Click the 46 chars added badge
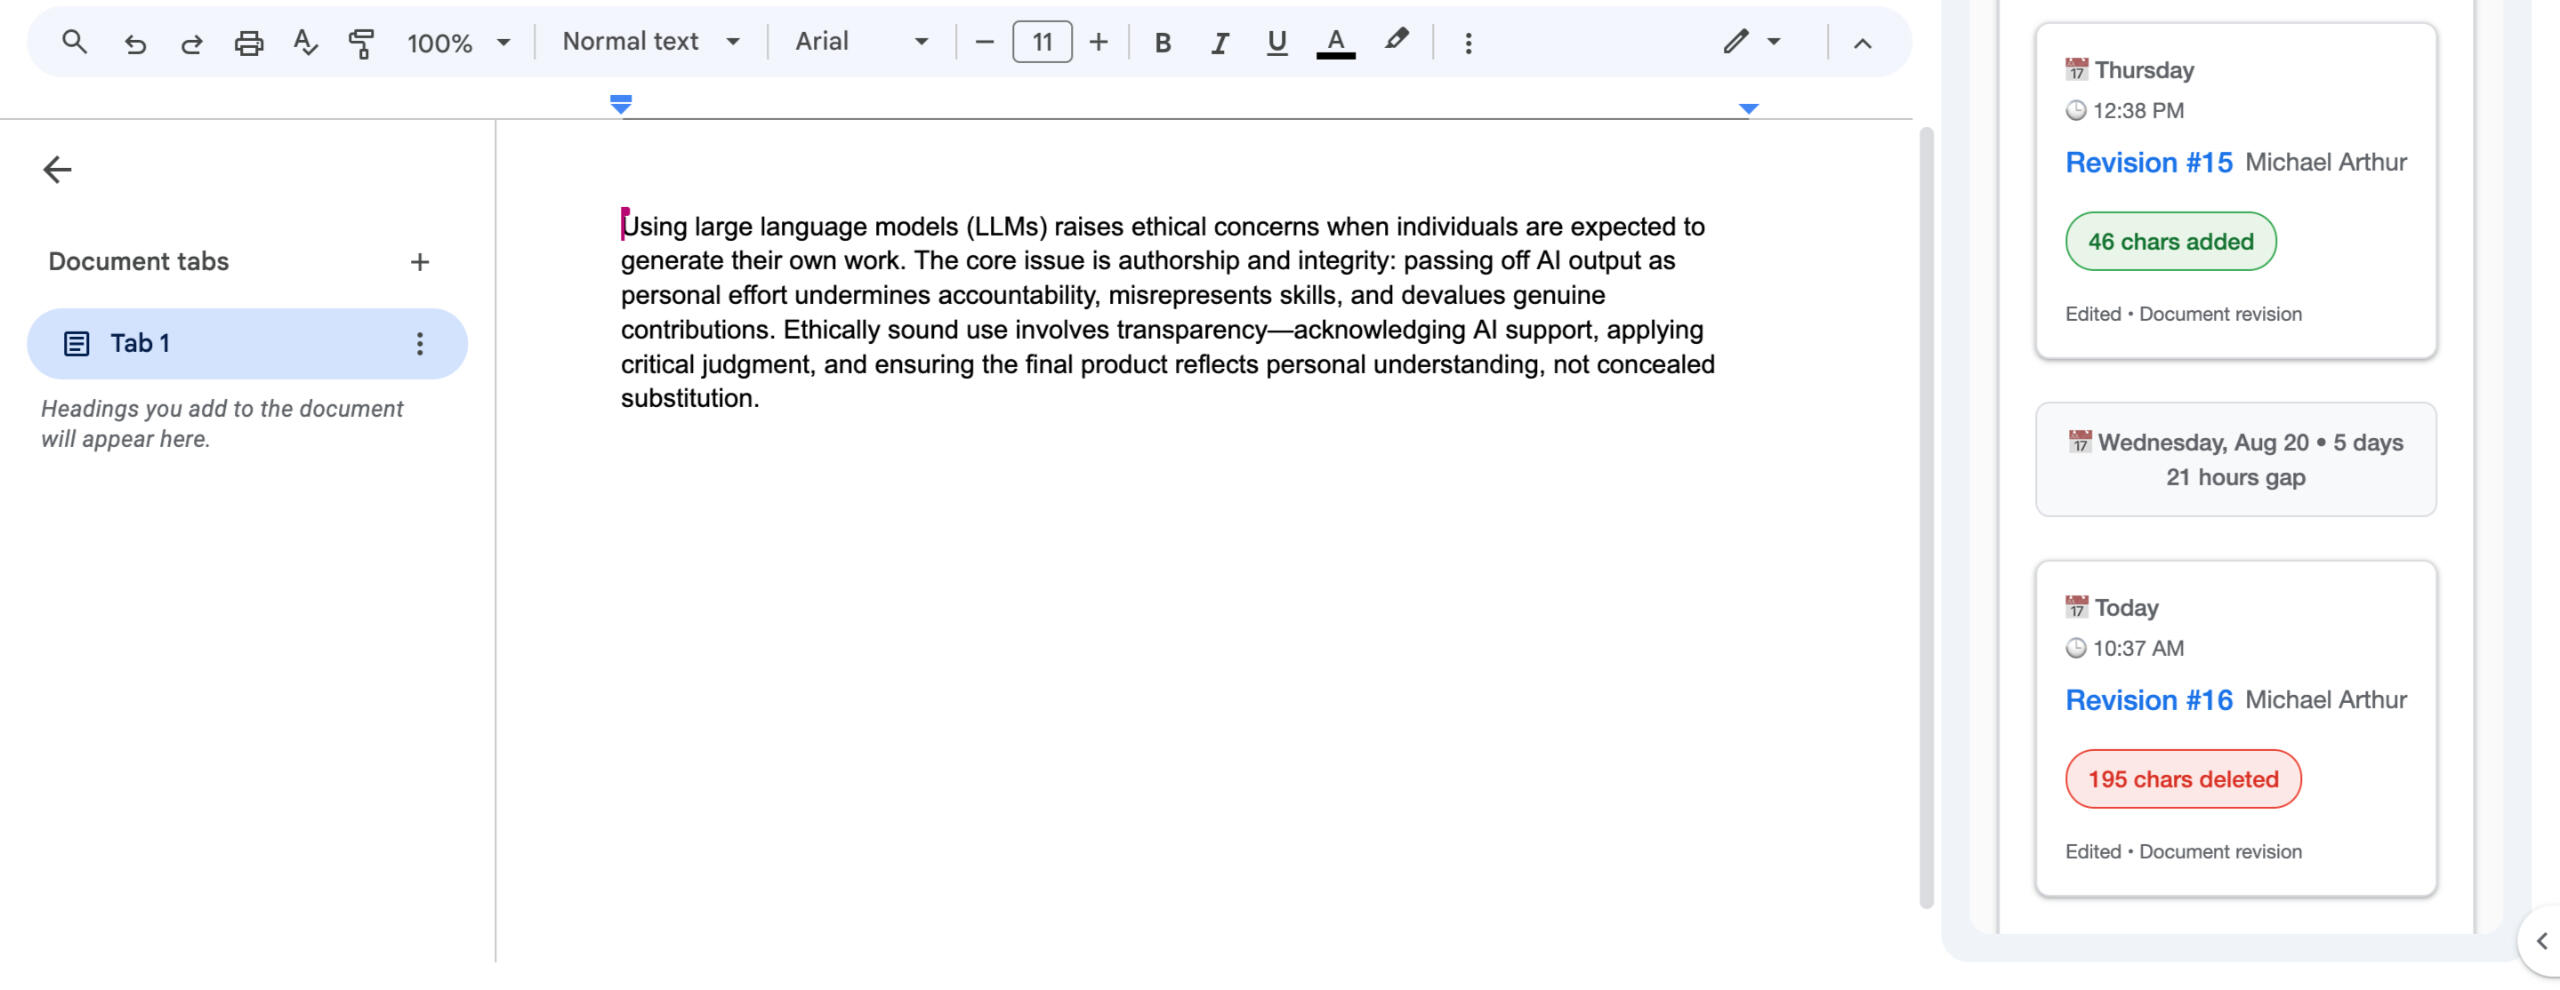Image resolution: width=2560 pixels, height=990 pixels. coord(2170,241)
